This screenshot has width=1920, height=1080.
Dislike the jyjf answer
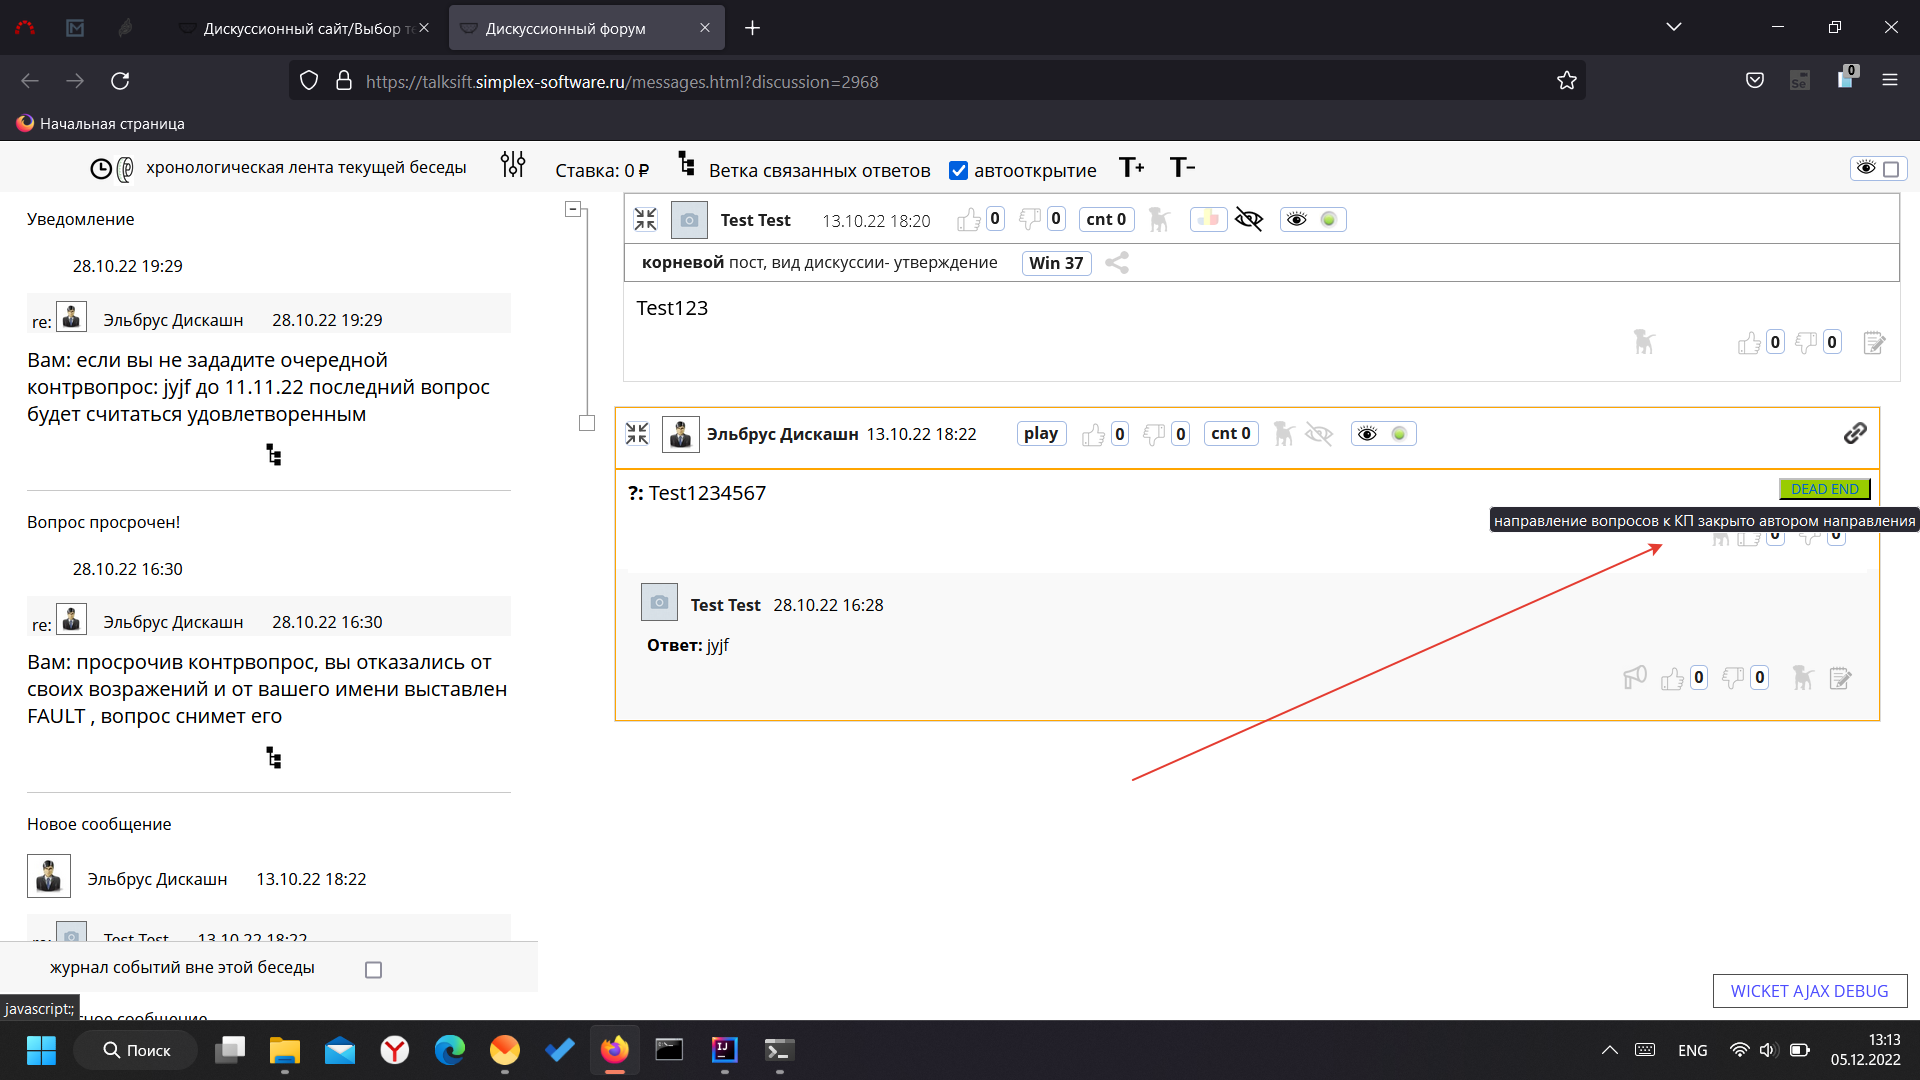pos(1733,679)
